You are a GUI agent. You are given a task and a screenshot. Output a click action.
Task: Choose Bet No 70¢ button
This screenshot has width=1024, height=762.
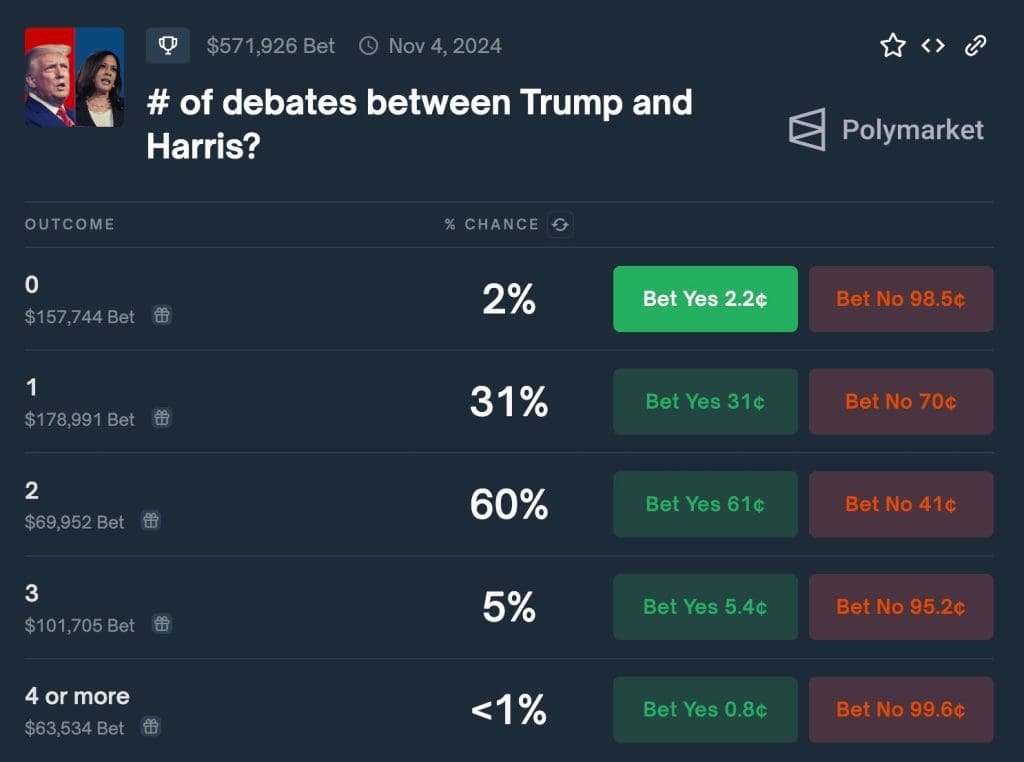tap(901, 402)
